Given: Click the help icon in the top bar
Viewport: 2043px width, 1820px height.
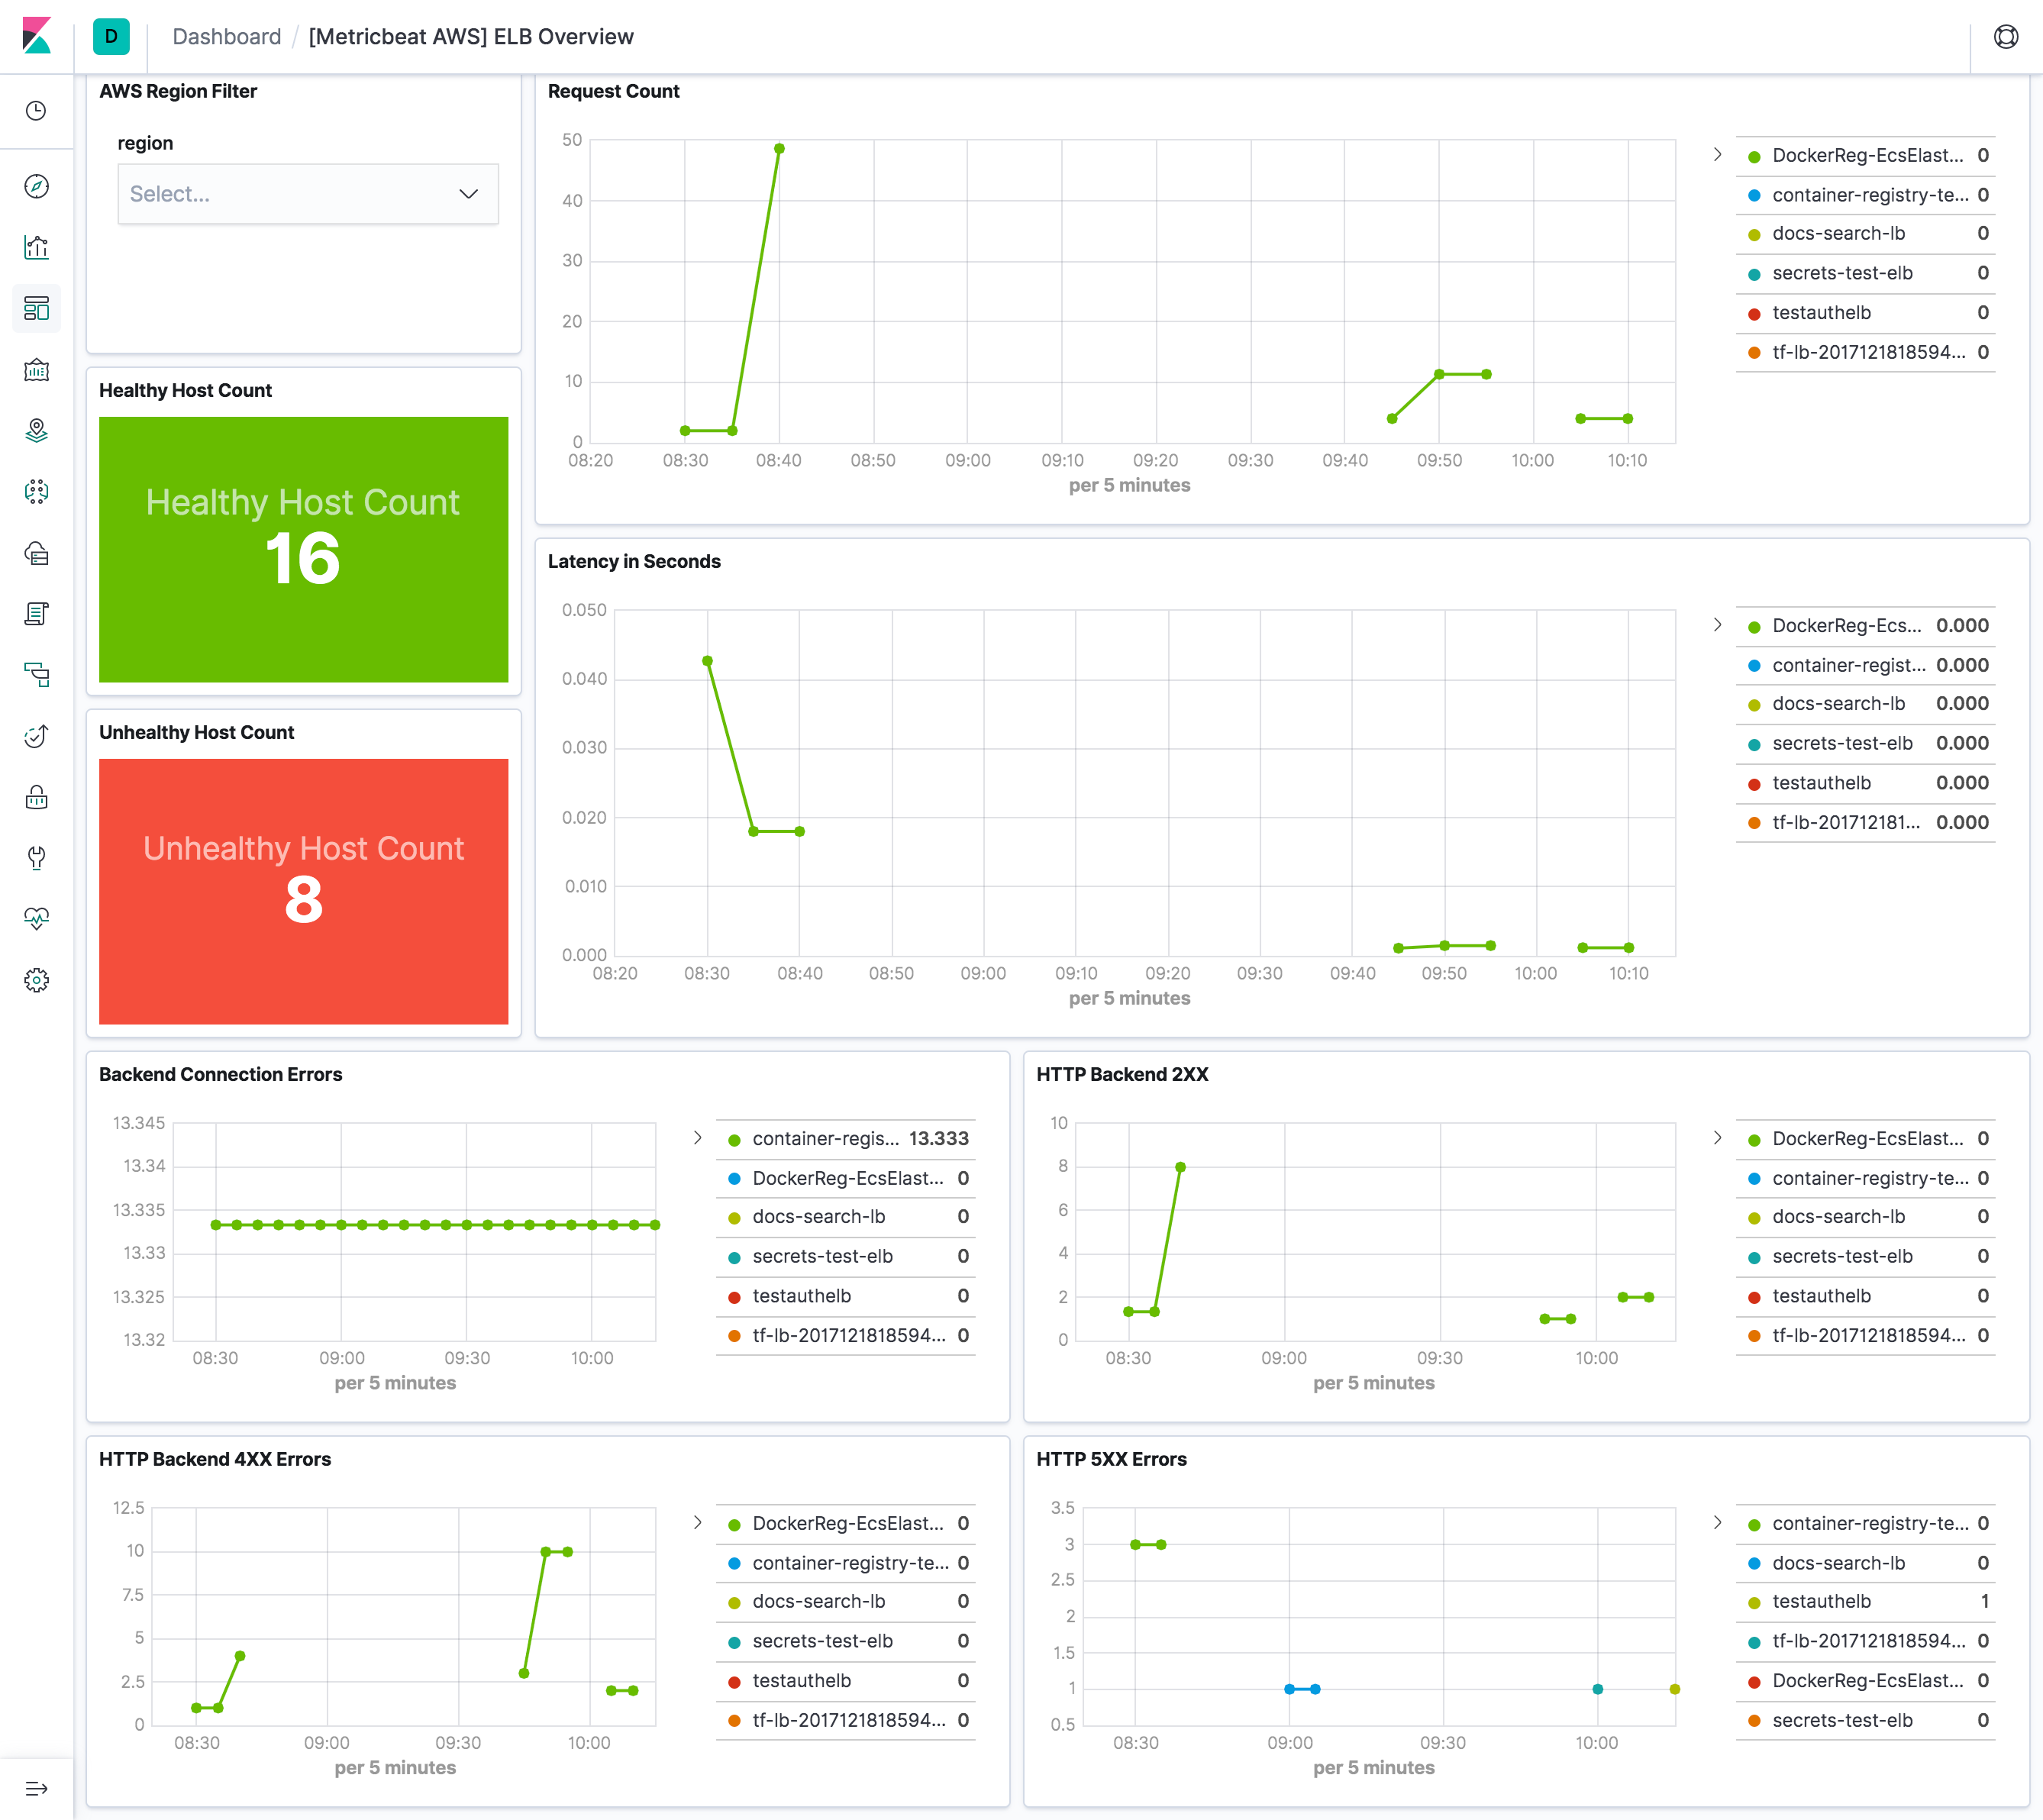Looking at the screenshot, I should pyautogui.click(x=2006, y=37).
